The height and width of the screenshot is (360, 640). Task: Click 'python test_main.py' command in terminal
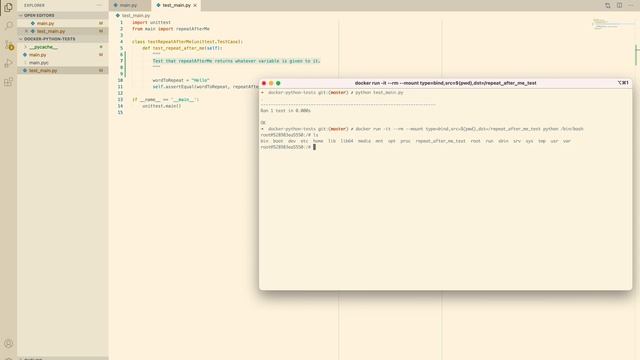click(x=379, y=93)
